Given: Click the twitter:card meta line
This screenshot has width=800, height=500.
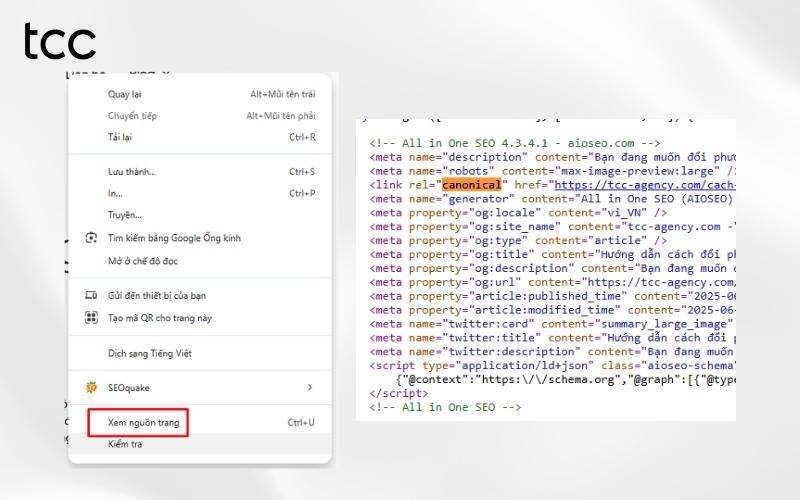Looking at the screenshot, I should click(x=553, y=323).
